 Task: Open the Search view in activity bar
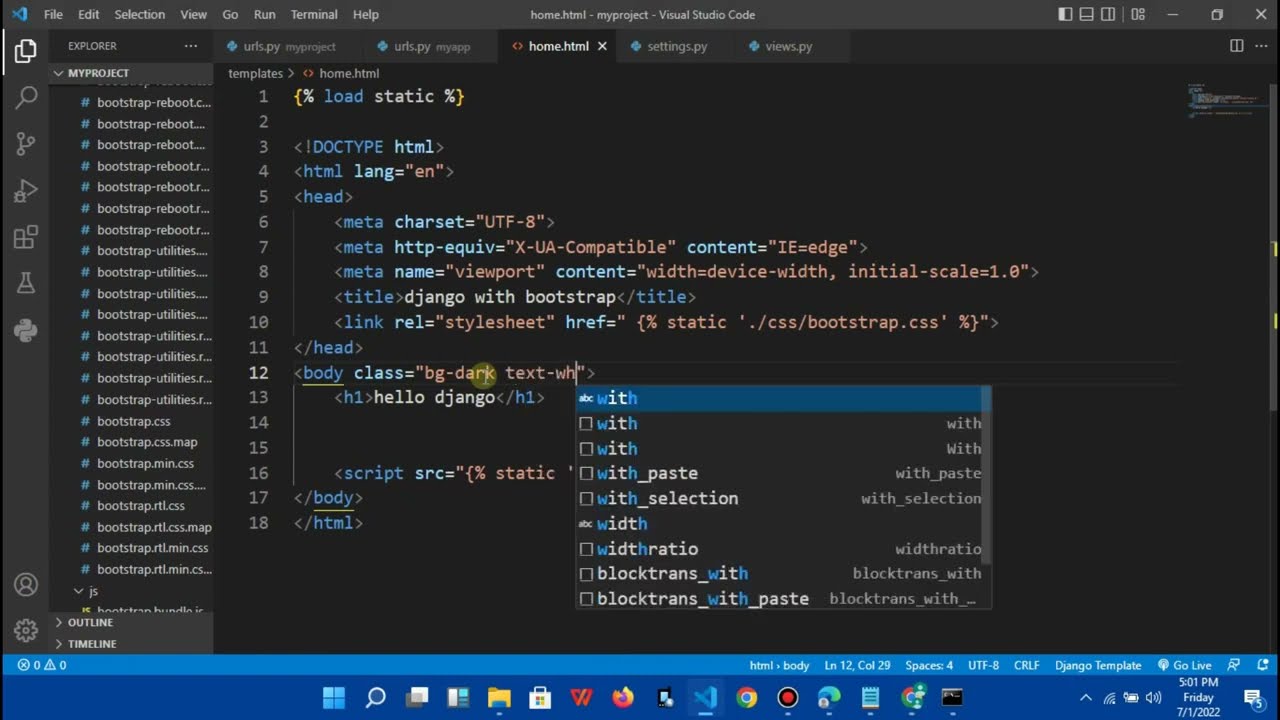[26, 97]
